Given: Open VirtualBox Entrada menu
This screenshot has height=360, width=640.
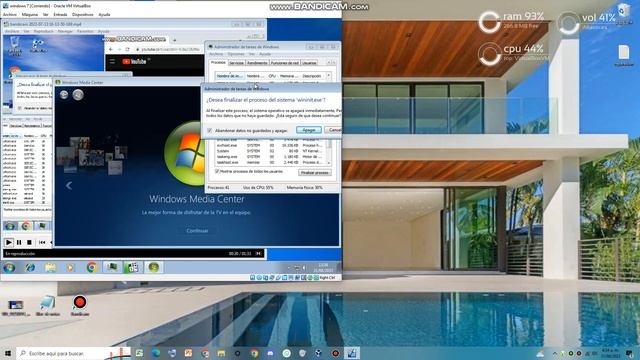Looking at the screenshot, I should click(x=60, y=14).
